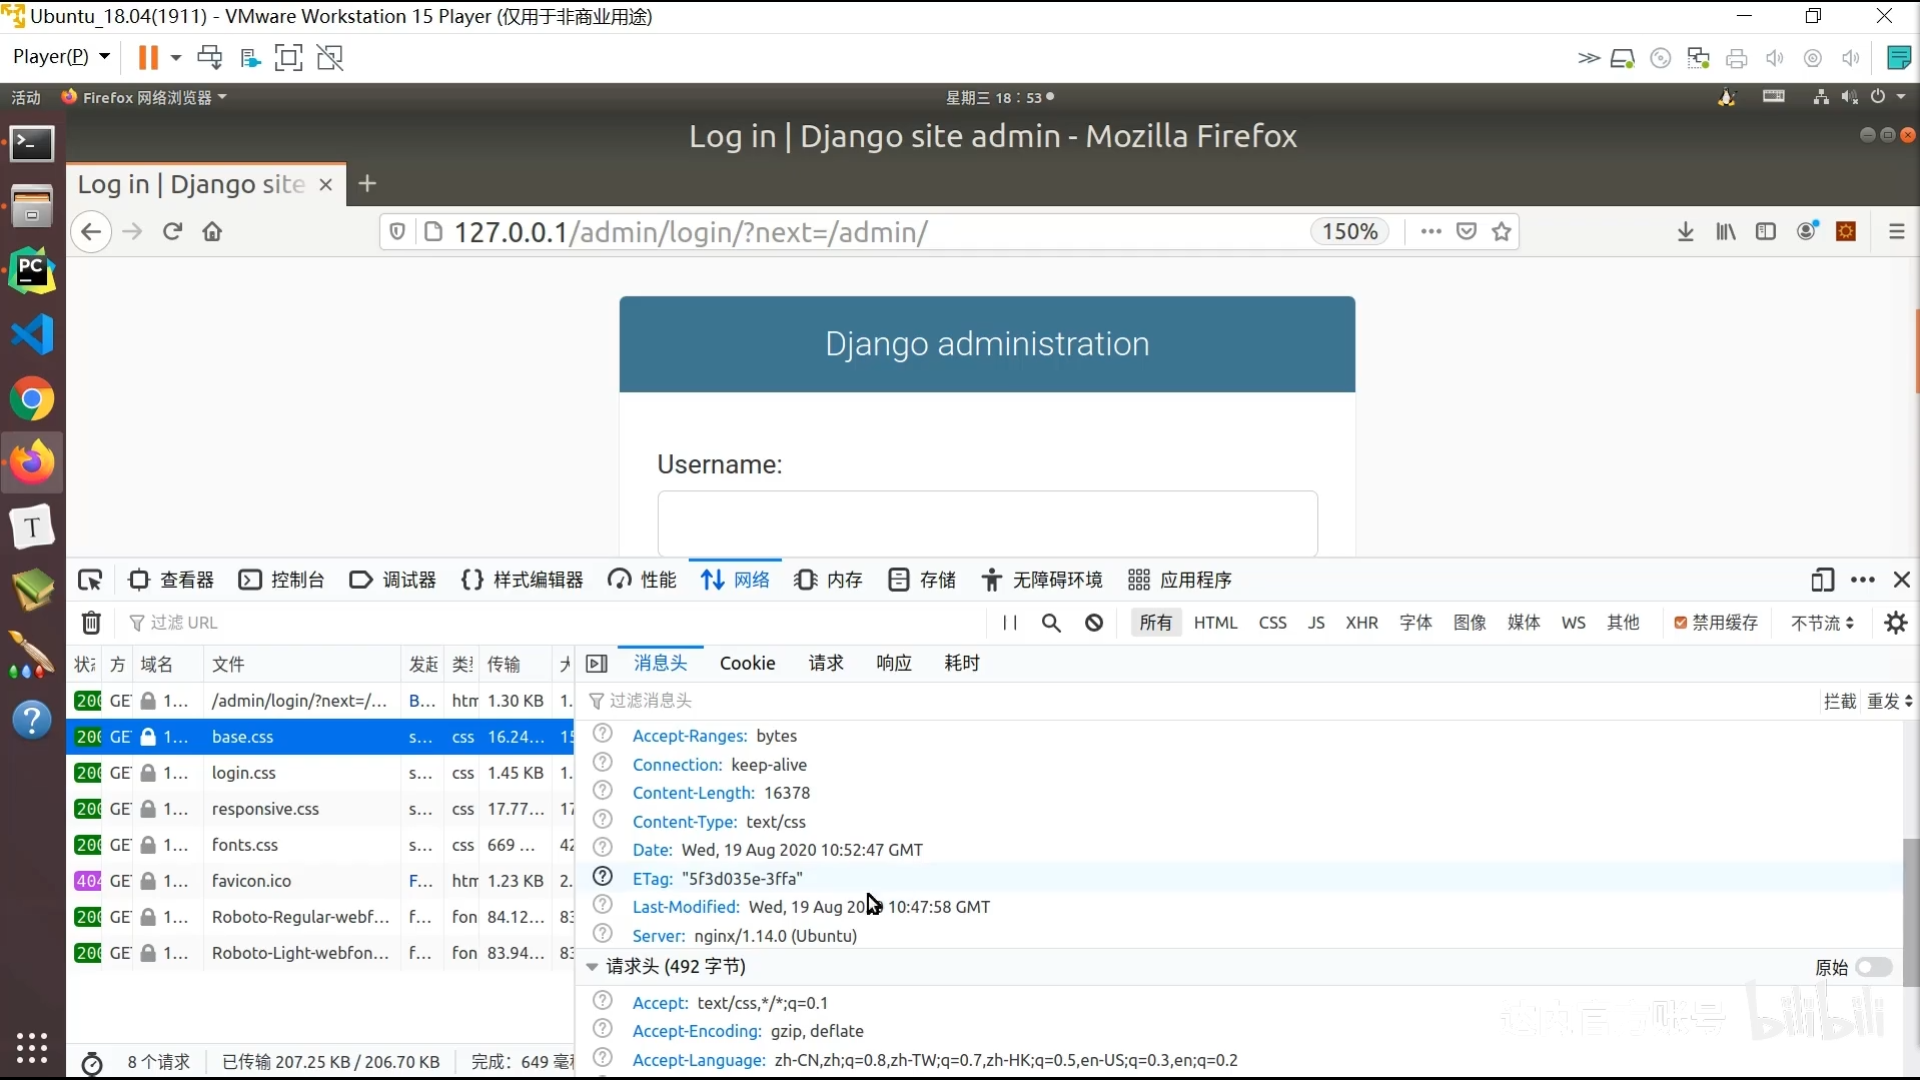Activate the element picker in devtools
1920x1080 pixels.
tap(90, 580)
